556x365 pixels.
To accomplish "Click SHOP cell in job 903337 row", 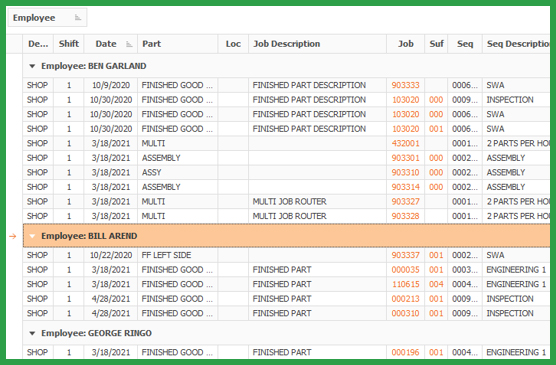I will pyautogui.click(x=37, y=255).
